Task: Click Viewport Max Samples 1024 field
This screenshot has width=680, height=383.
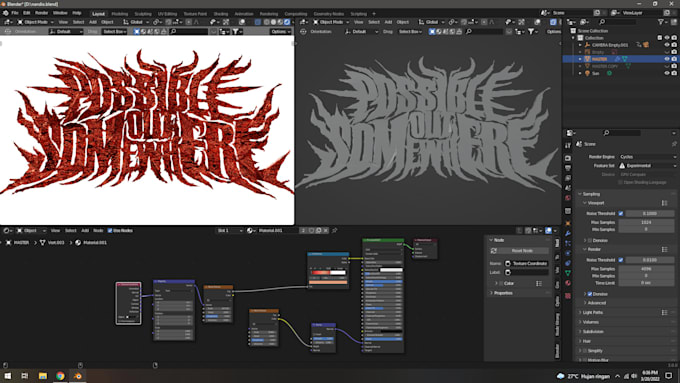Action: pos(646,222)
